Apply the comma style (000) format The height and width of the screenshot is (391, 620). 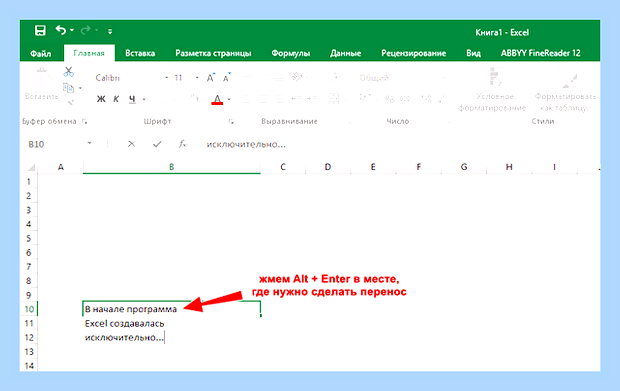[405, 99]
